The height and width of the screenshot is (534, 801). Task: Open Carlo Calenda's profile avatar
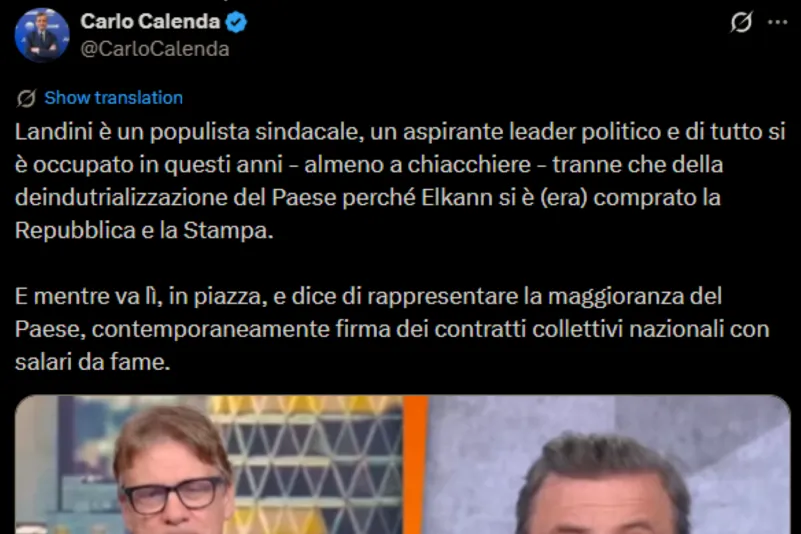click(42, 35)
